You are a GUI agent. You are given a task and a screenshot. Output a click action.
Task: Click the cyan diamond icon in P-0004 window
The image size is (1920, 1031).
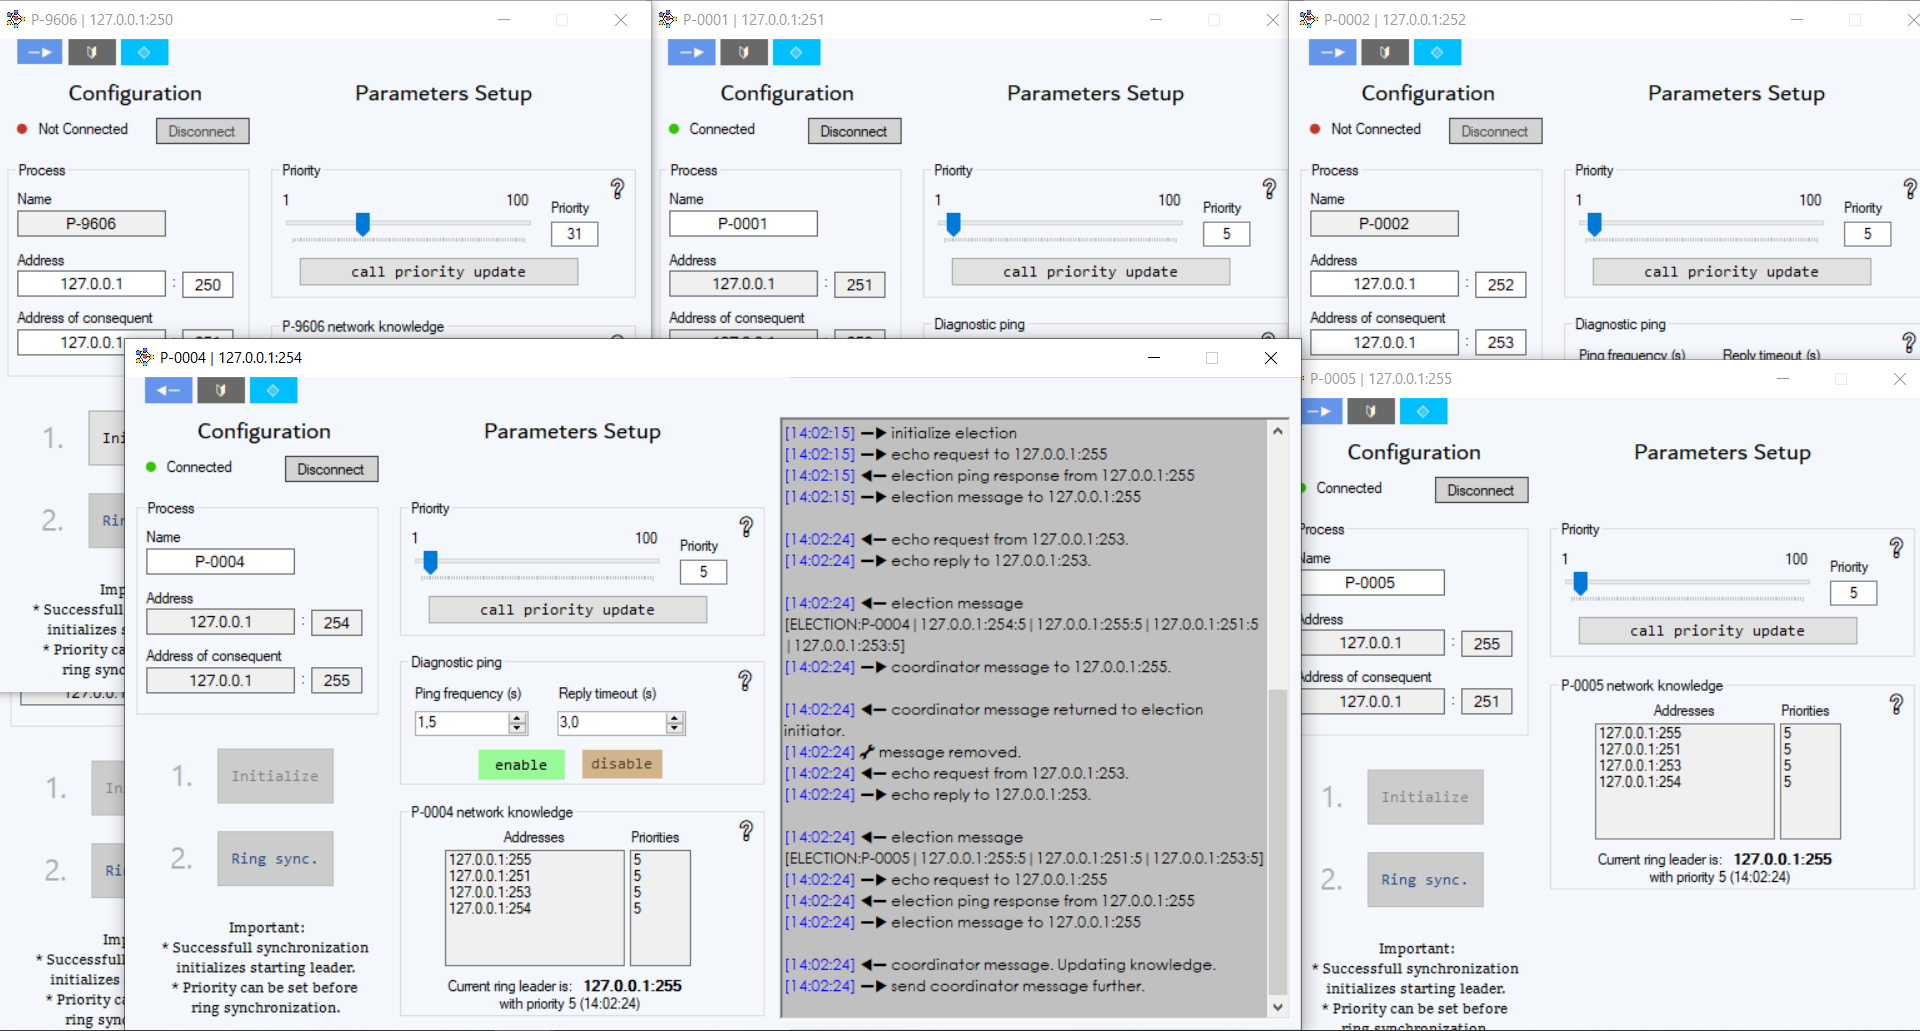[x=273, y=390]
